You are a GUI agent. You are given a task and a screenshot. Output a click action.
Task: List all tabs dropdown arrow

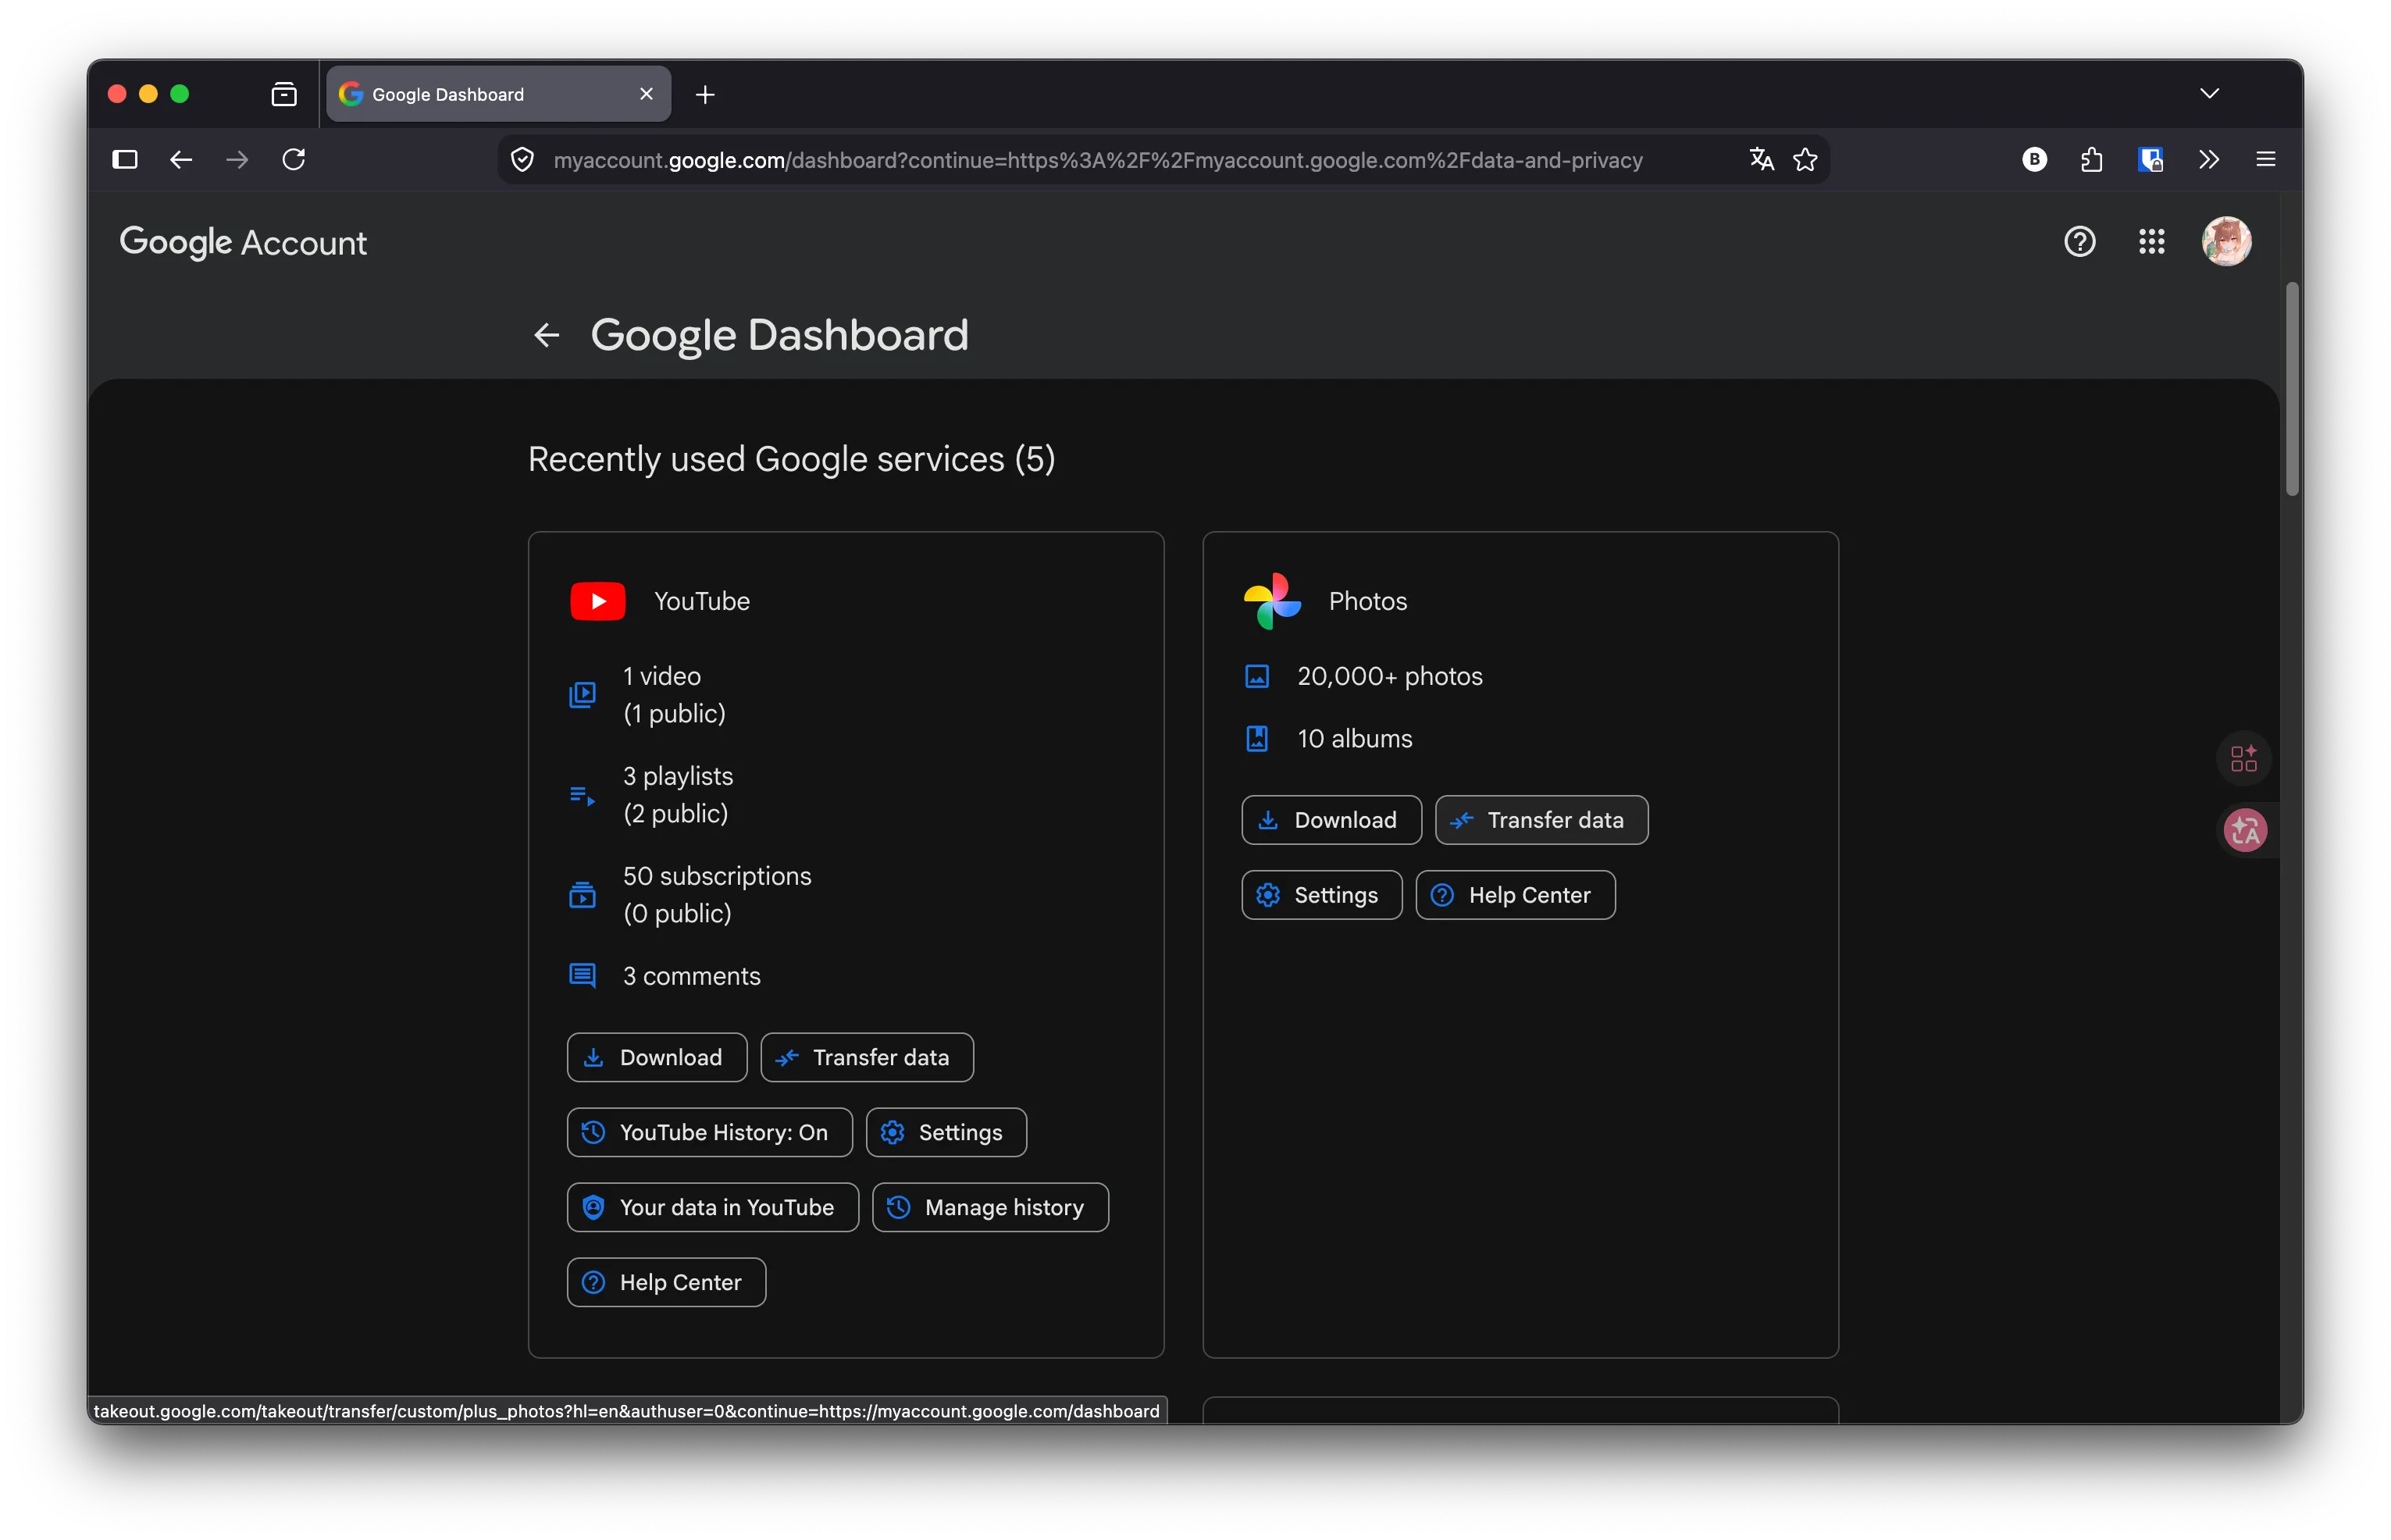click(x=2209, y=94)
